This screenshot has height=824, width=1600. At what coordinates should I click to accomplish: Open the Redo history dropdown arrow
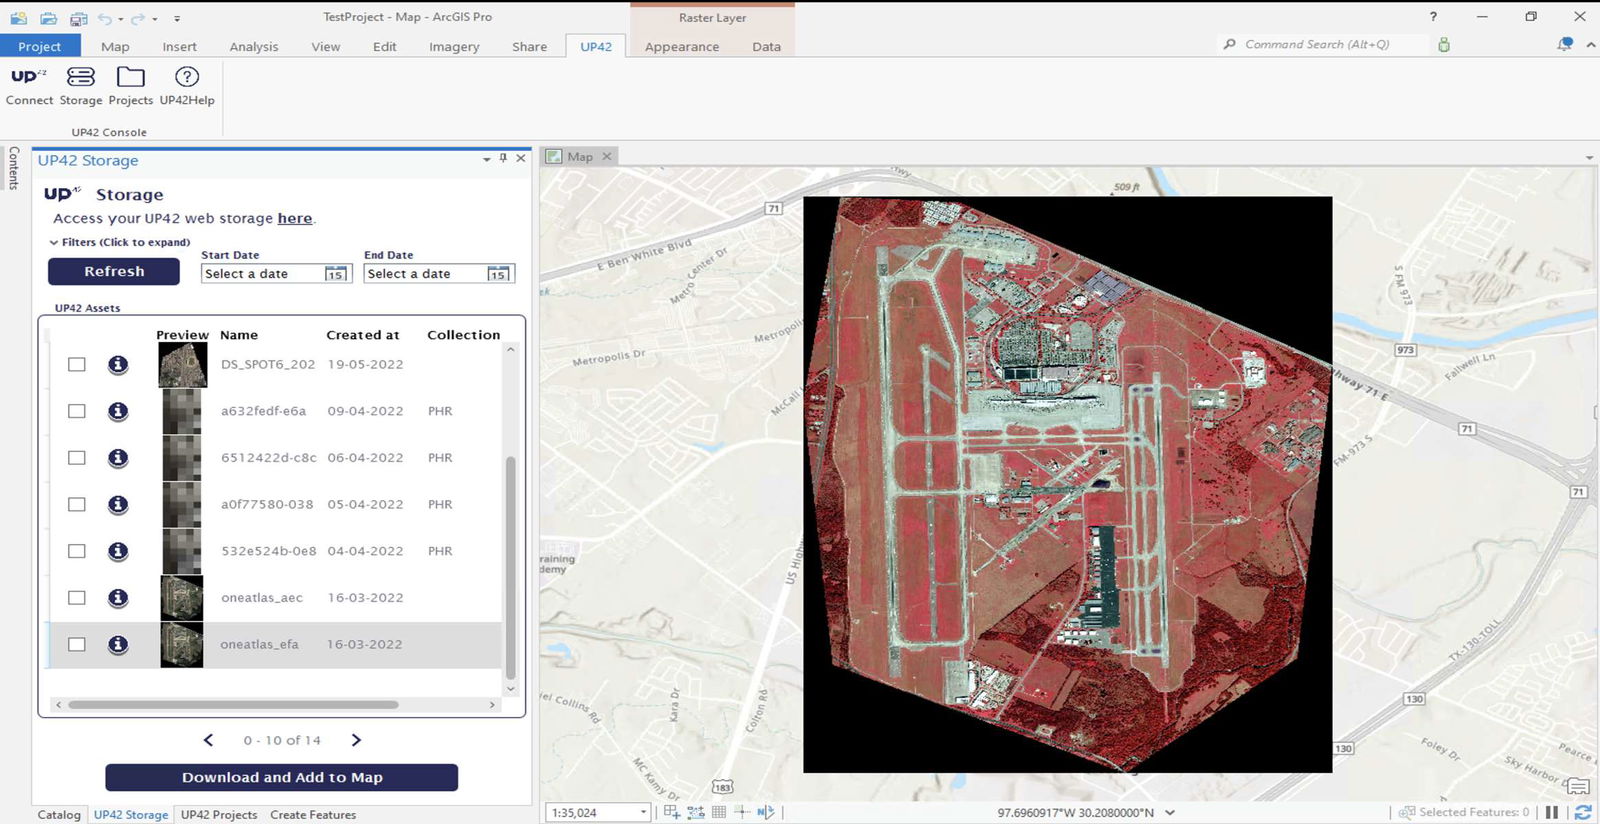[x=155, y=19]
